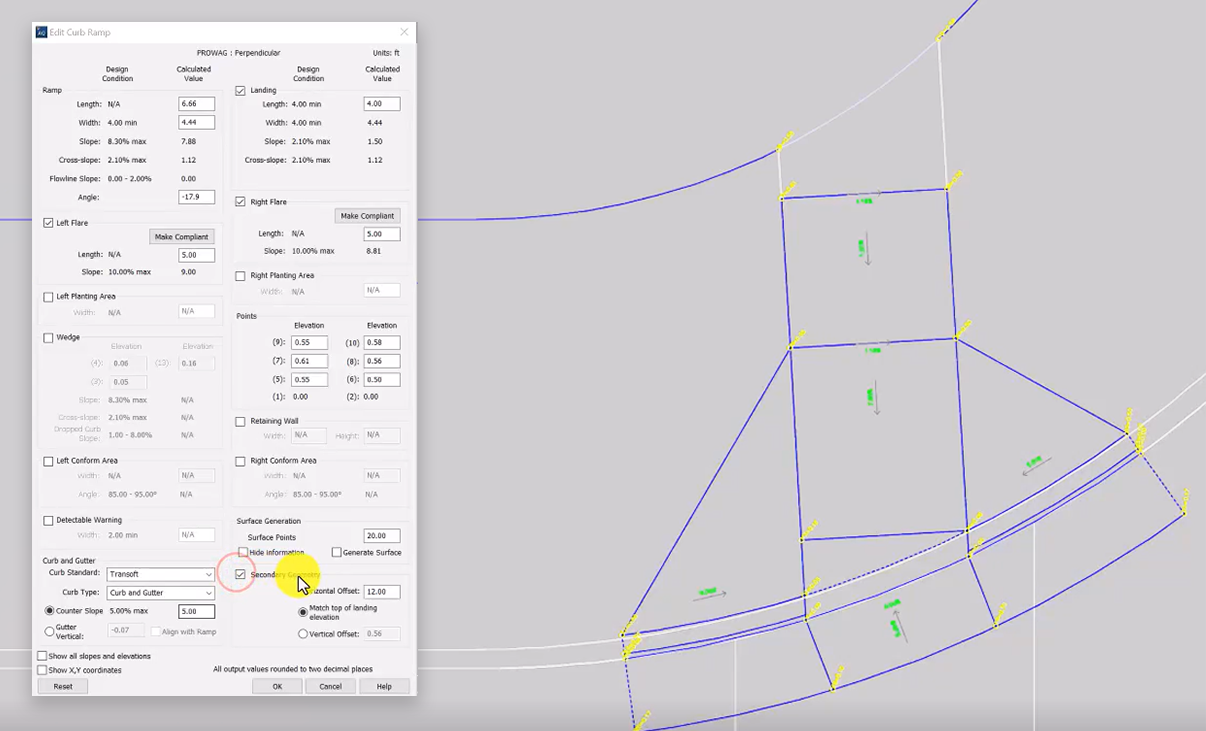
Task: Enable the Wedge option
Action: pyautogui.click(x=48, y=338)
